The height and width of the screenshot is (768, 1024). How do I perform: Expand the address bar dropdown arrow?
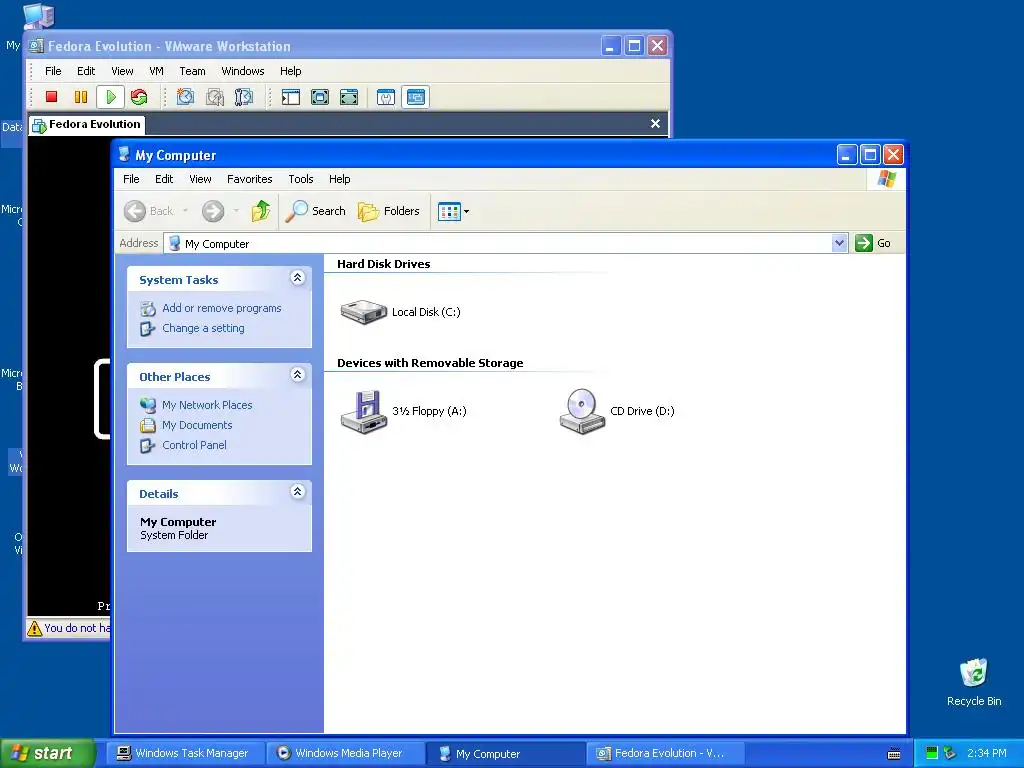click(x=840, y=244)
